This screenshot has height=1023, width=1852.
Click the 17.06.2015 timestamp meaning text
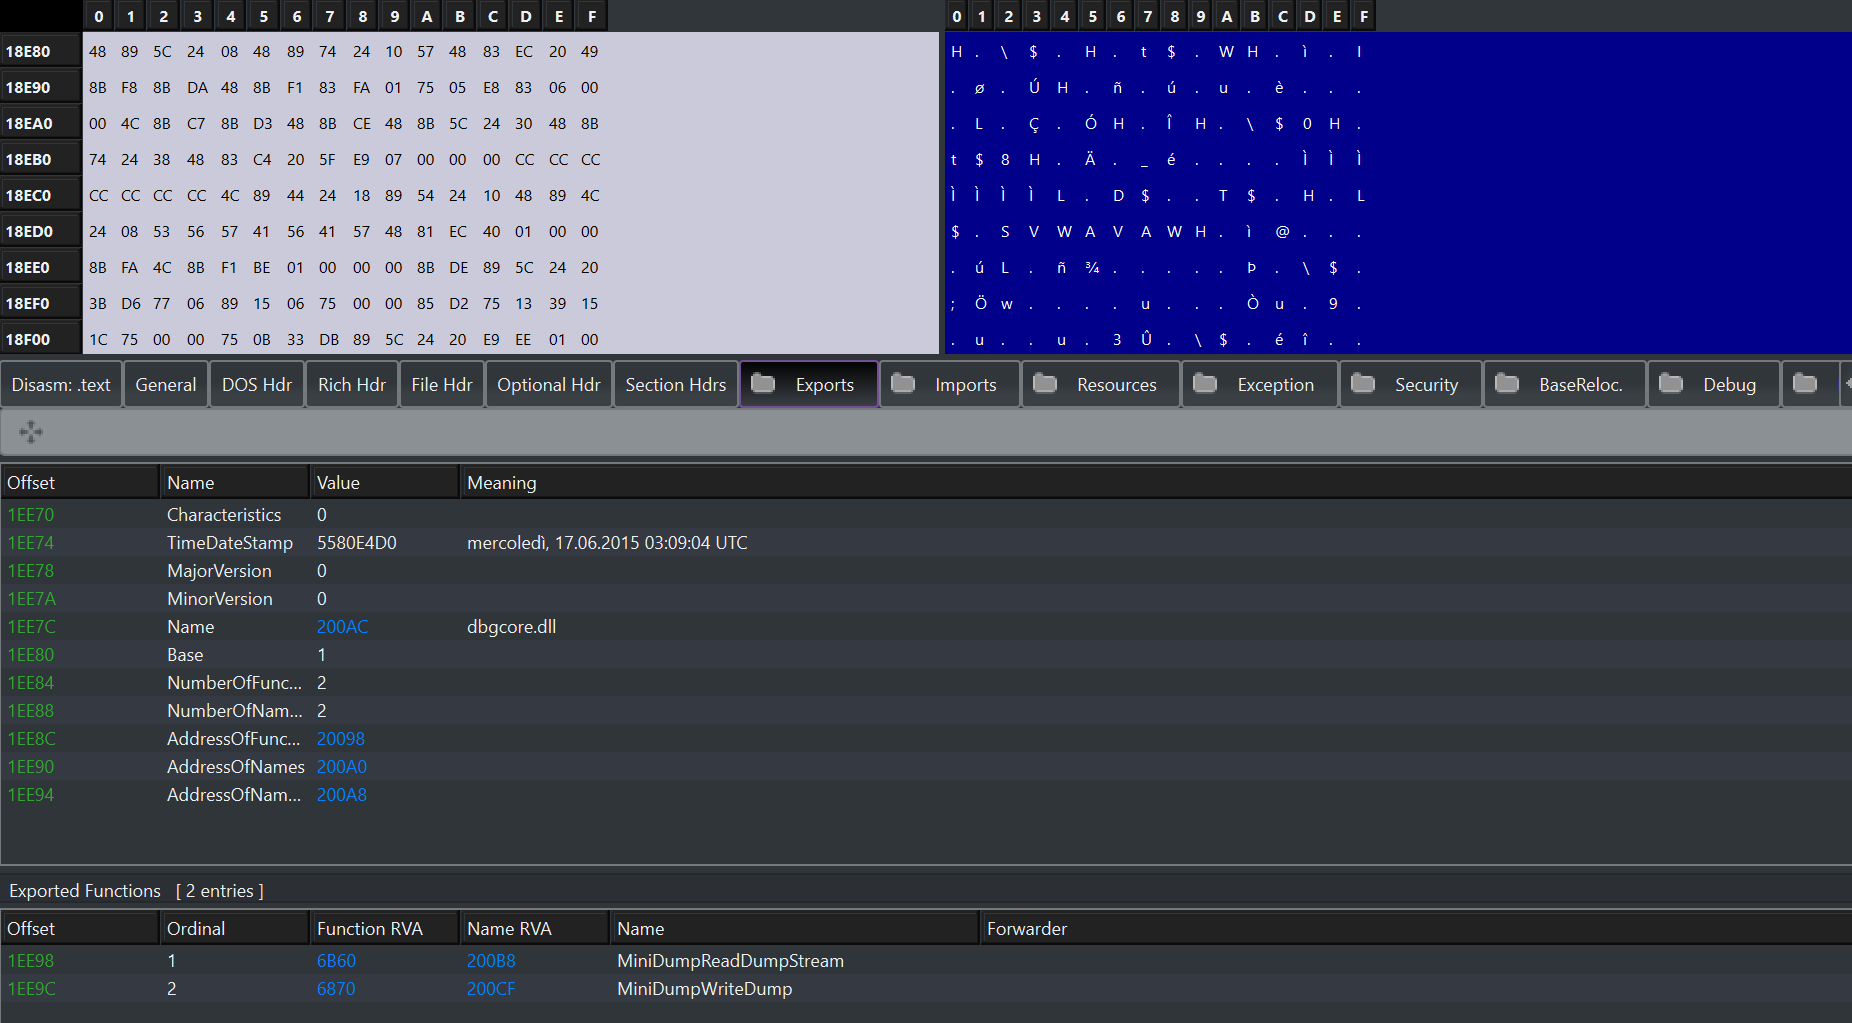[x=607, y=543]
